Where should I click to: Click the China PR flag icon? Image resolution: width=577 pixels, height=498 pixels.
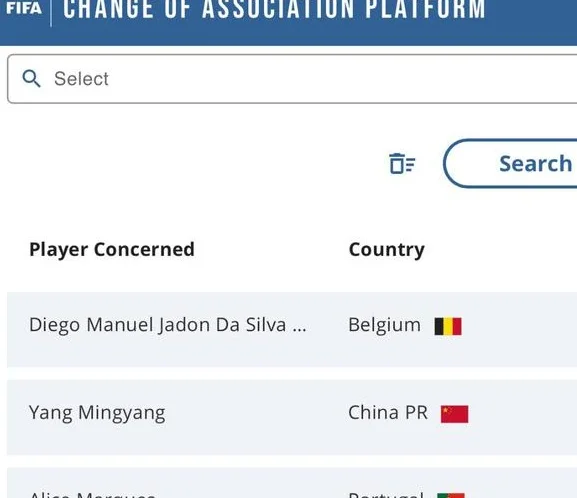[454, 414]
